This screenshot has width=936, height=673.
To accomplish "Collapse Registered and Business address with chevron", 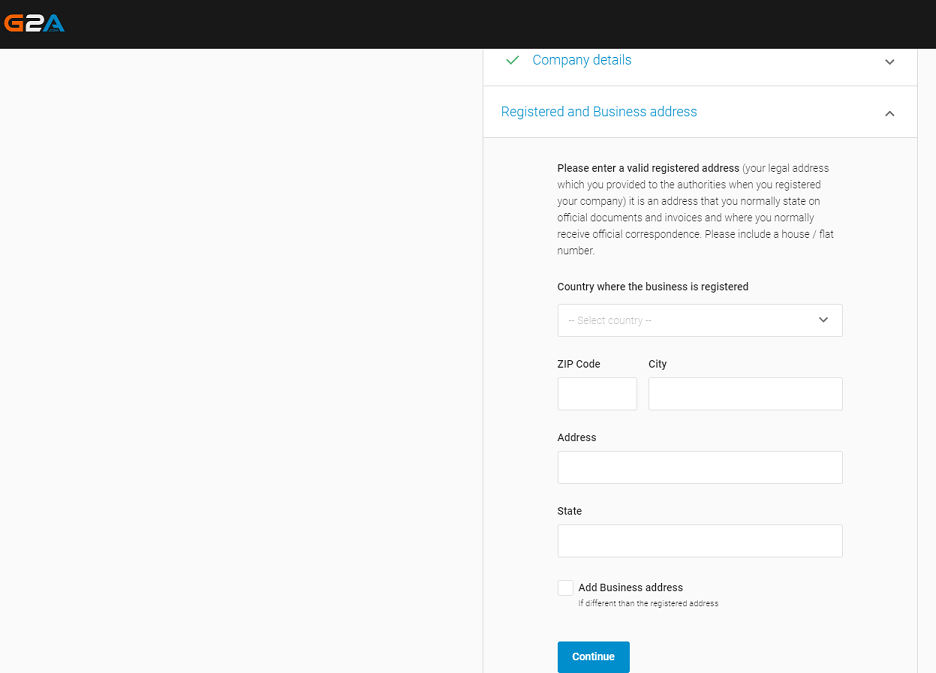I will click(890, 113).
